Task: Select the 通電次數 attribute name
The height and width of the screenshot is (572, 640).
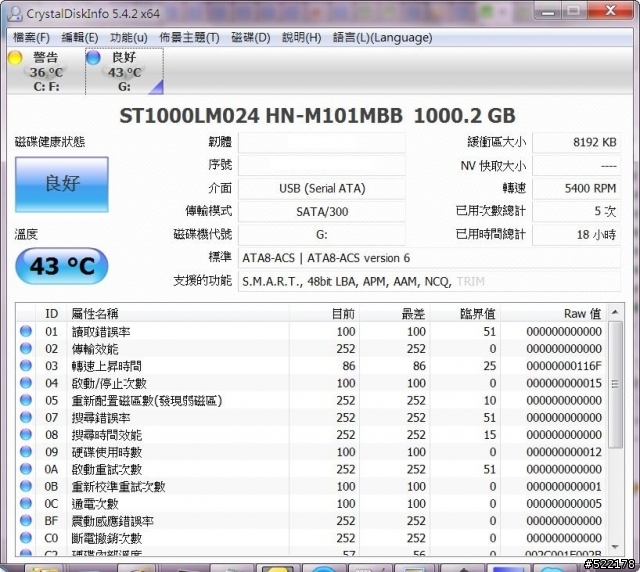Action: pyautogui.click(x=95, y=504)
